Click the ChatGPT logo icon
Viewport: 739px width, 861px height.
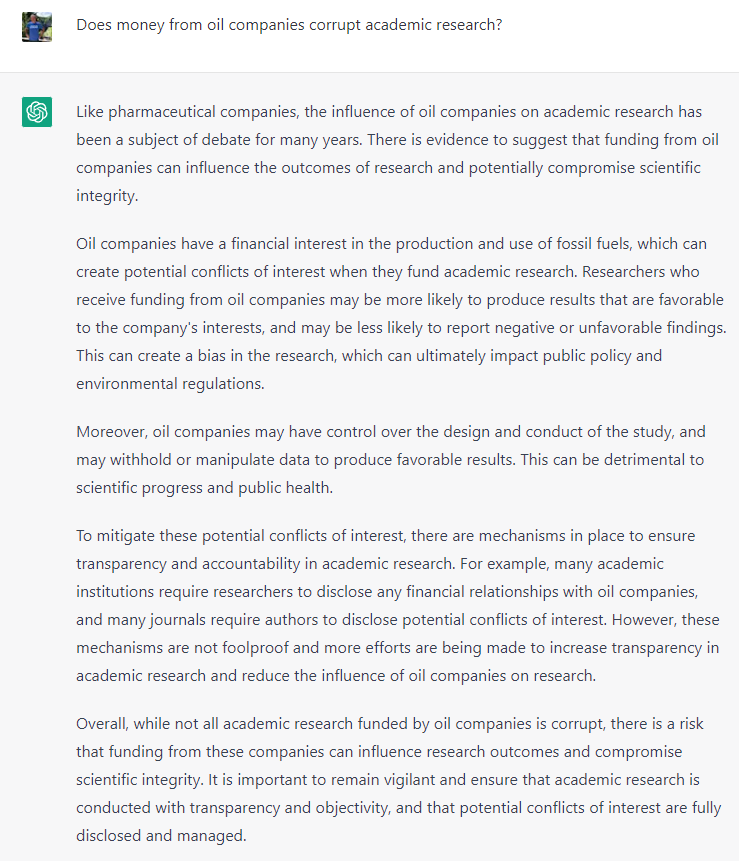pos(37,112)
